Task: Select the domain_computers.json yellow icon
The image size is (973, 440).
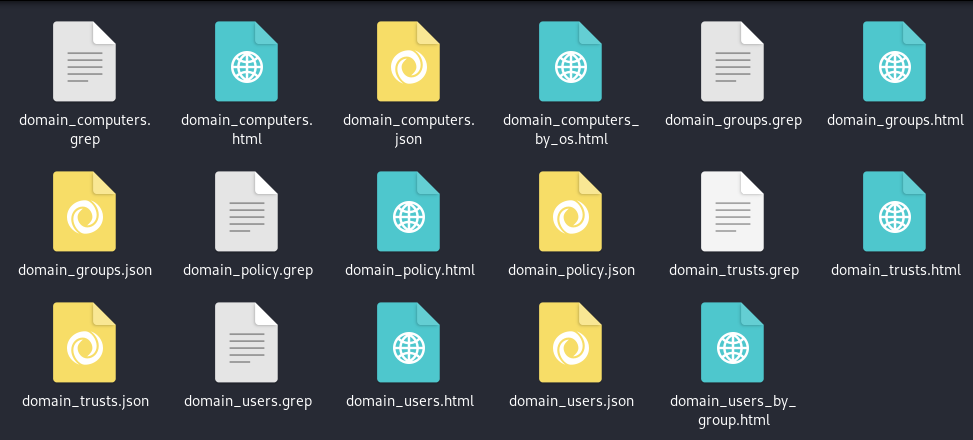Action: point(408,61)
